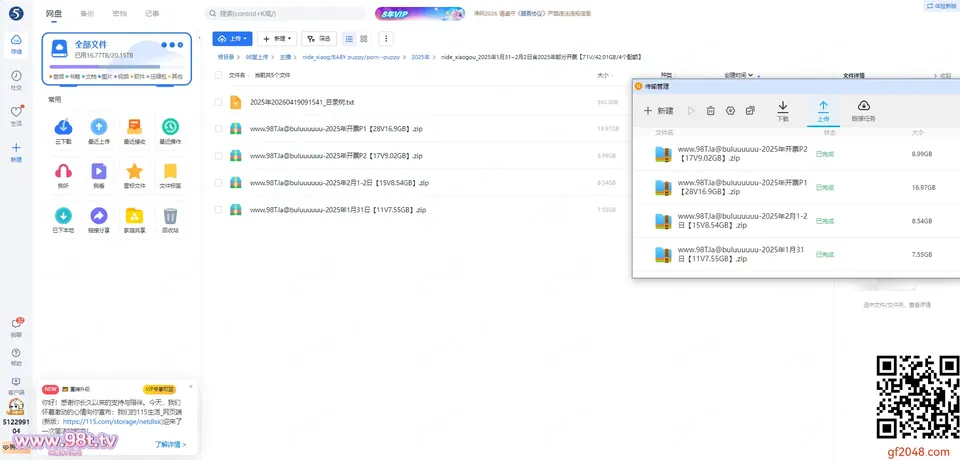Open the 2025年 breadcrumb folder
The image size is (960, 460).
(x=420, y=57)
